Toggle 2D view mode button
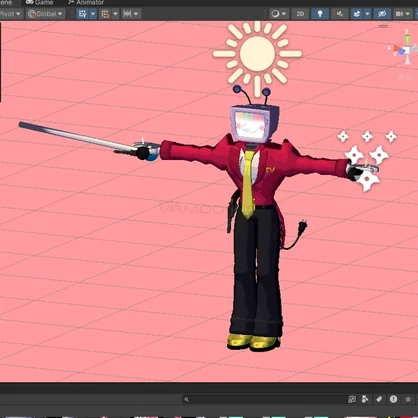The height and width of the screenshot is (418, 418). click(300, 14)
